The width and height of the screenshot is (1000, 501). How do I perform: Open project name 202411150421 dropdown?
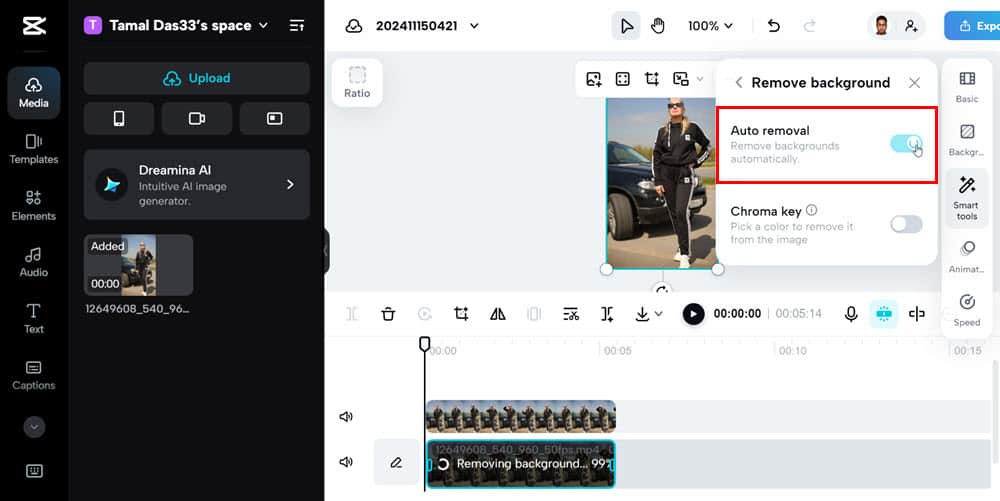pyautogui.click(x=427, y=26)
